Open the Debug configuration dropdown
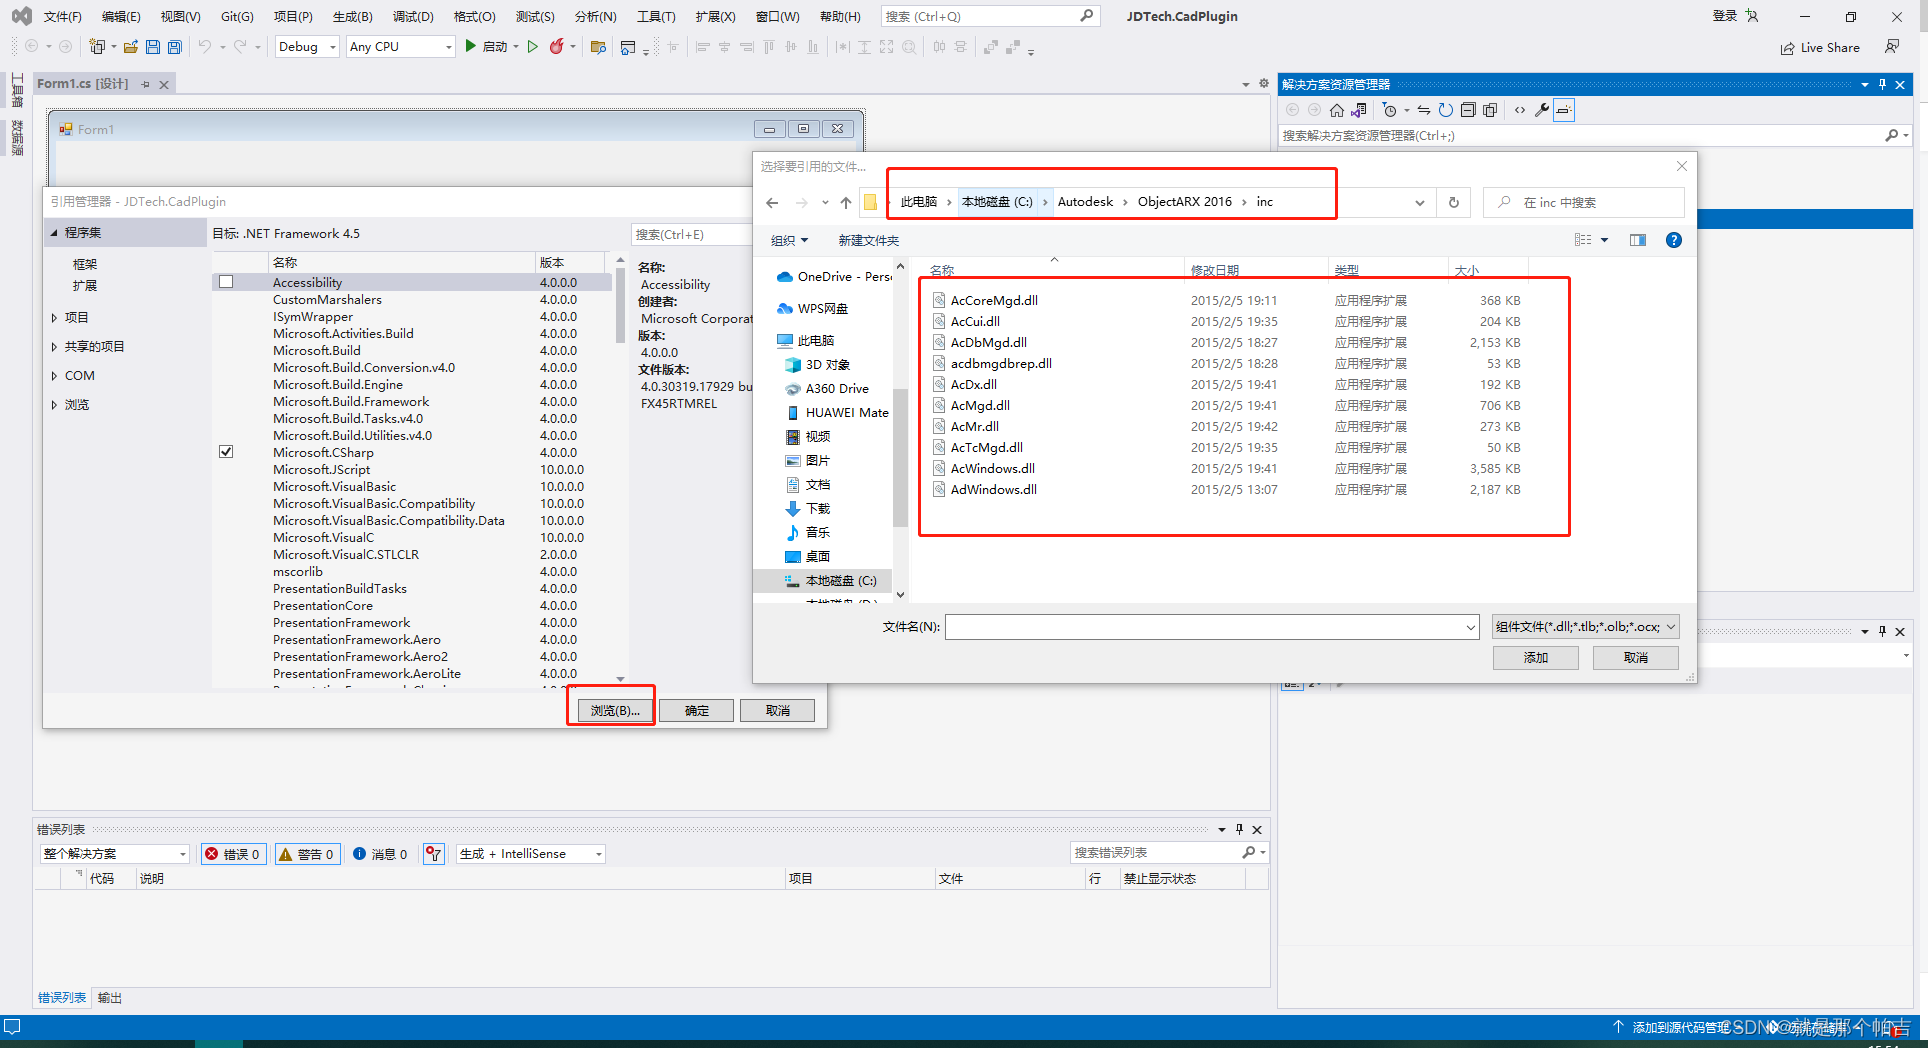The width and height of the screenshot is (1928, 1048). (307, 47)
